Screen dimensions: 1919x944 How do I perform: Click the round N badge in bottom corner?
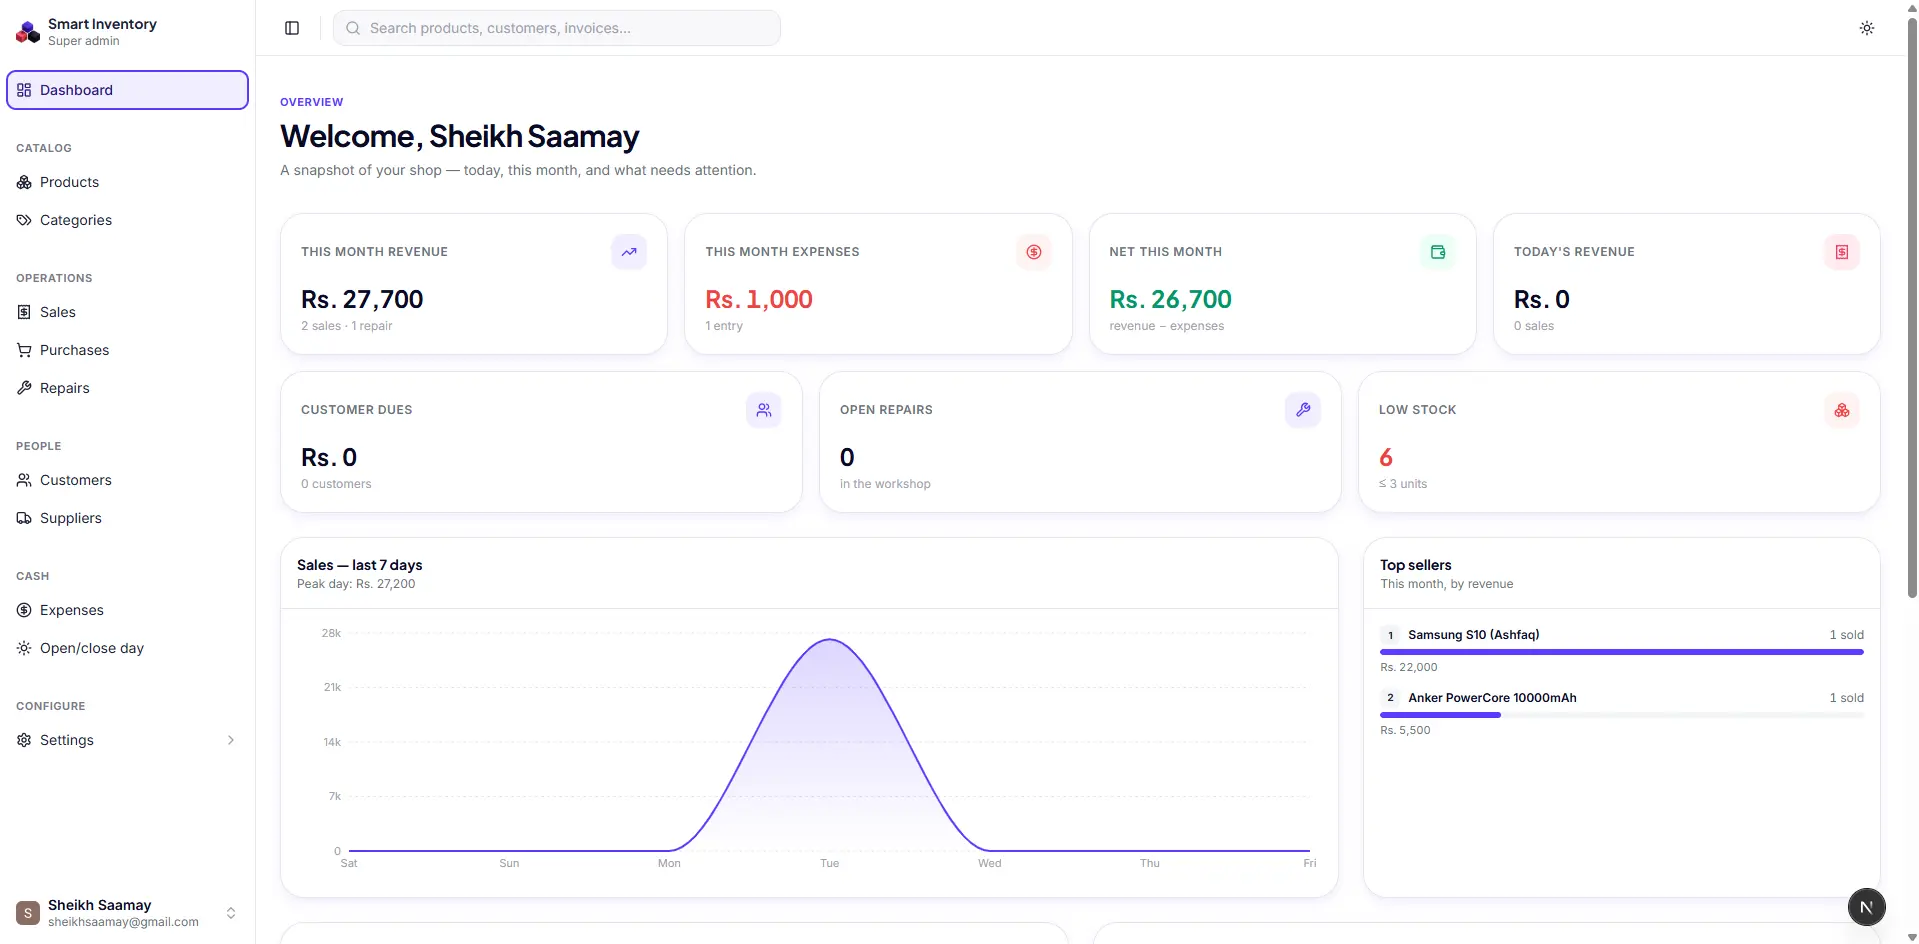click(1866, 907)
